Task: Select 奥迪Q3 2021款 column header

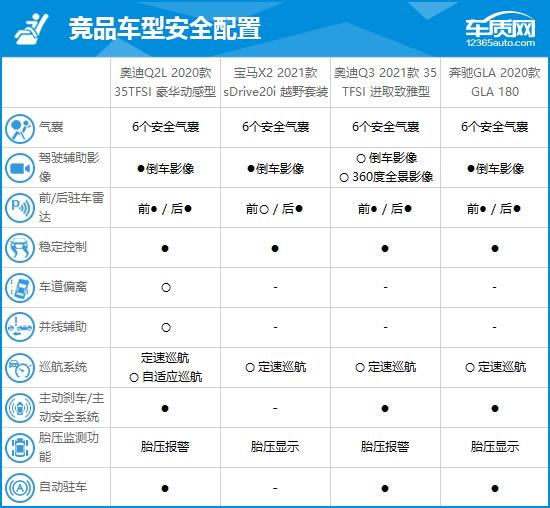Action: [385, 82]
